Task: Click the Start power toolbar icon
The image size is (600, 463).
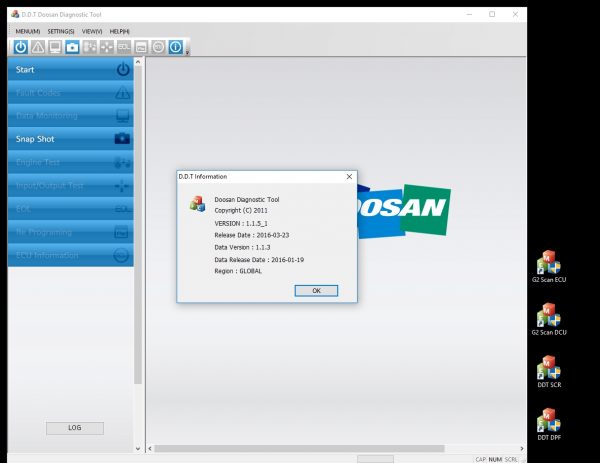Action: click(x=21, y=47)
